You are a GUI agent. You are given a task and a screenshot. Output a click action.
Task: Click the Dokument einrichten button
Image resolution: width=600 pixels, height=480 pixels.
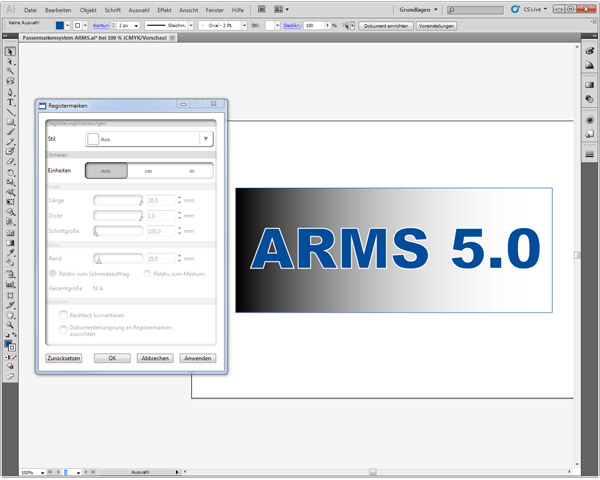(386, 26)
